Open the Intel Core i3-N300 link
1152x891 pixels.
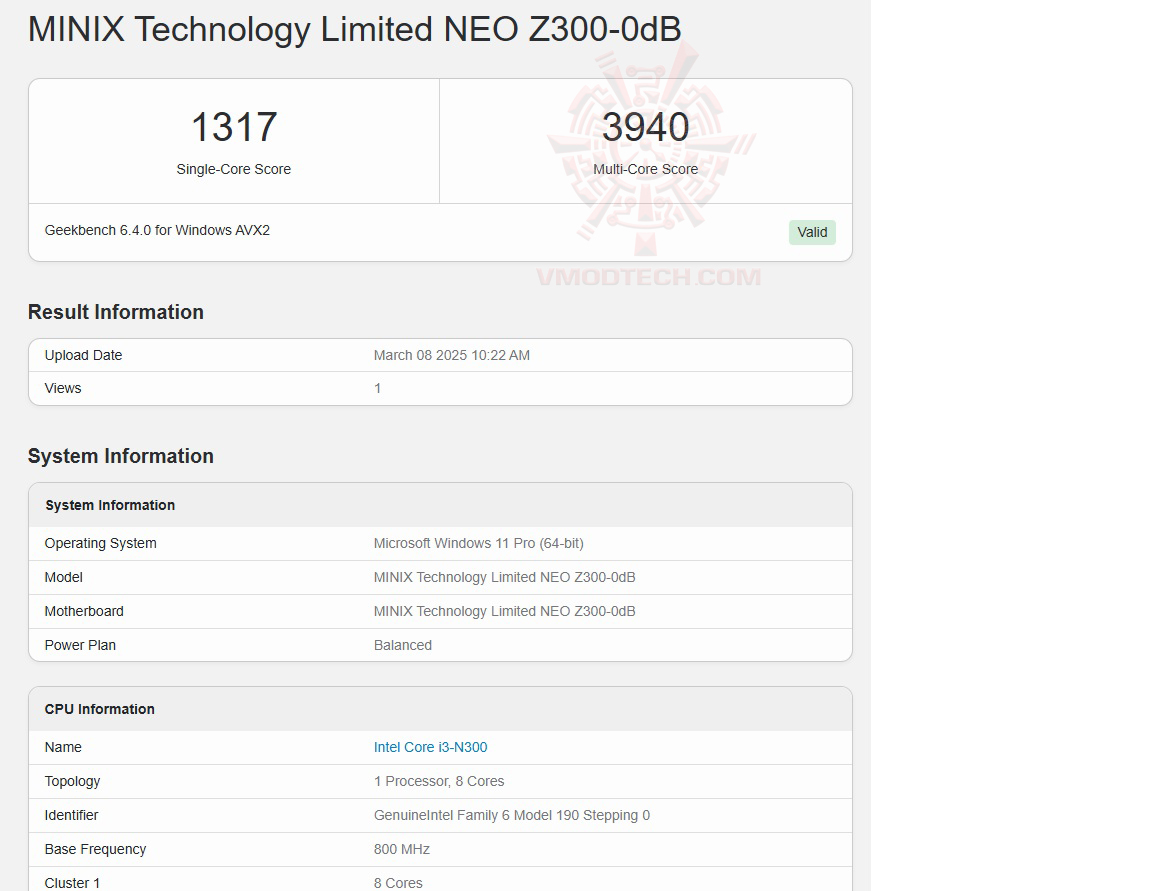430,747
